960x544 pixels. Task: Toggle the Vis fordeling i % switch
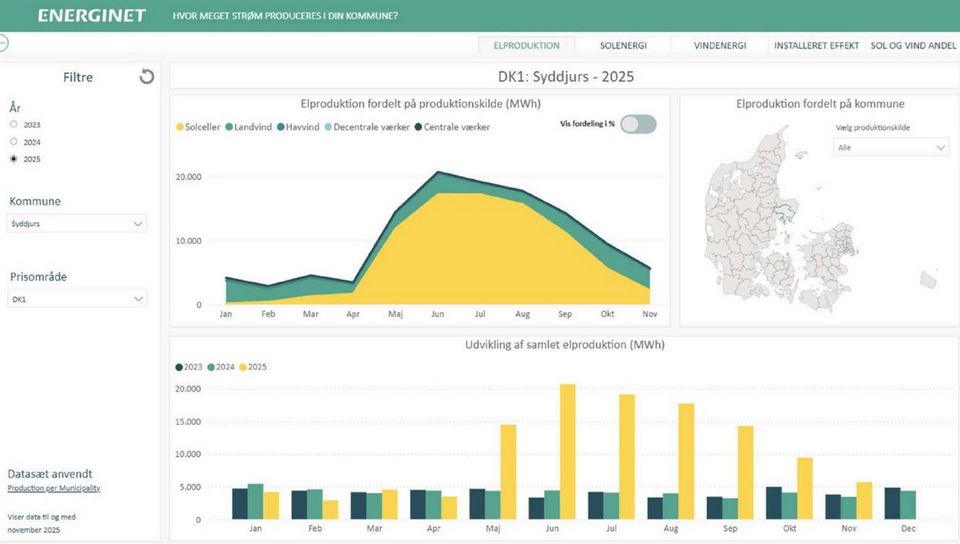[x=638, y=124]
